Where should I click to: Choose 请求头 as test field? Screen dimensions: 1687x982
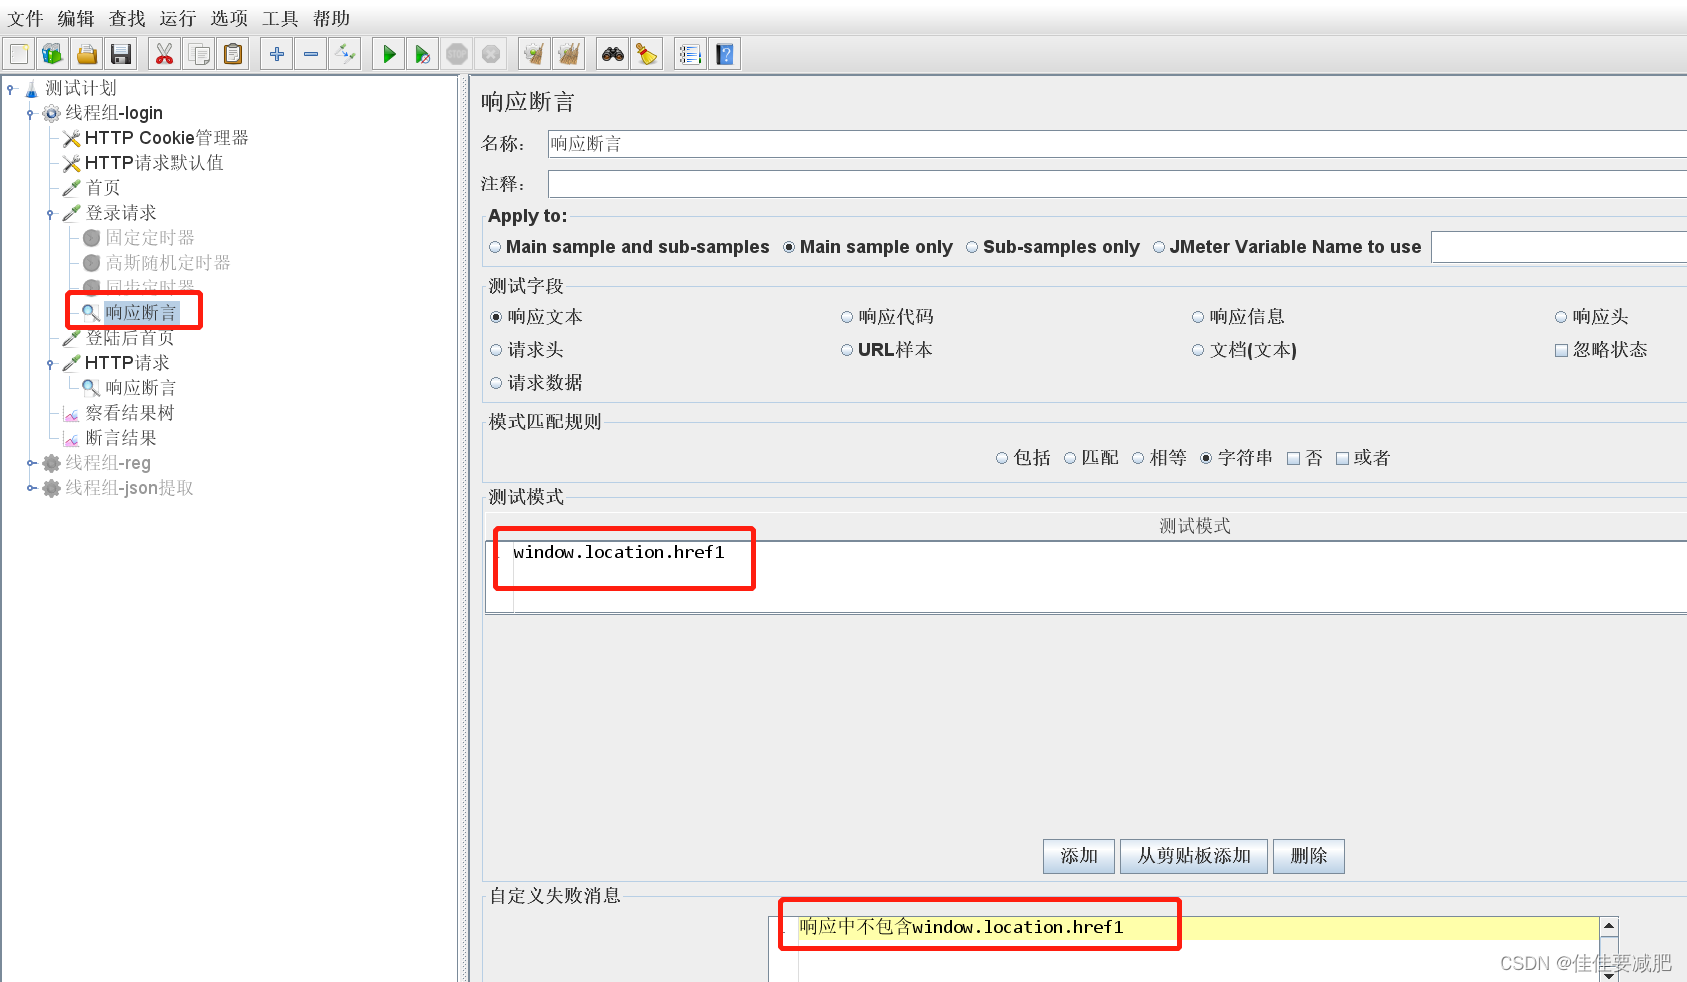(527, 350)
